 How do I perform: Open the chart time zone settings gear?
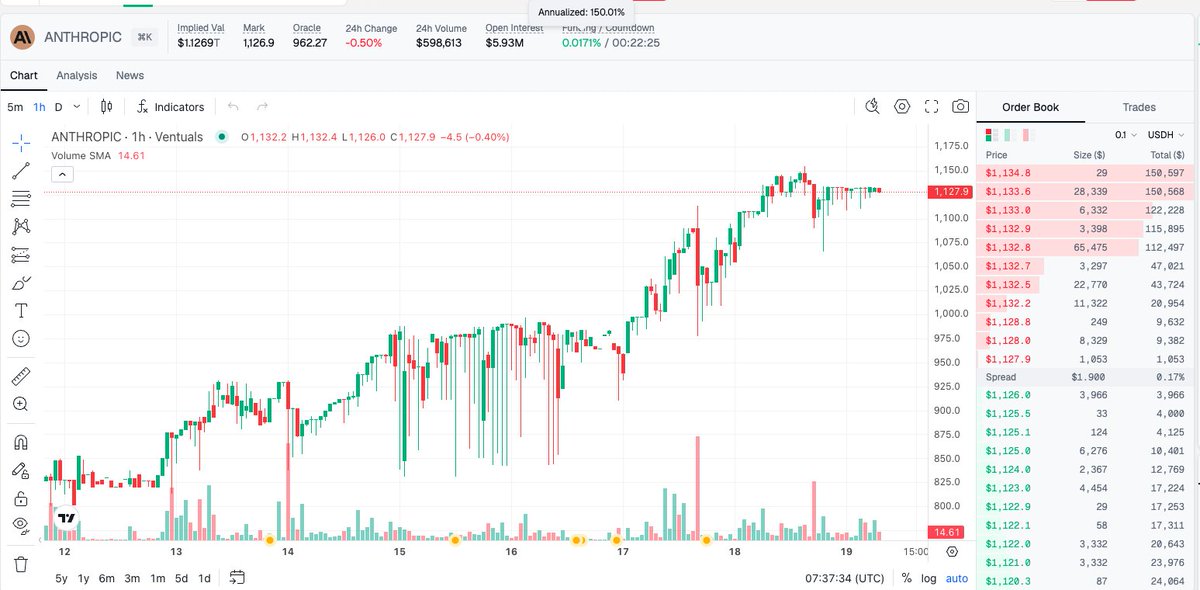coord(951,551)
